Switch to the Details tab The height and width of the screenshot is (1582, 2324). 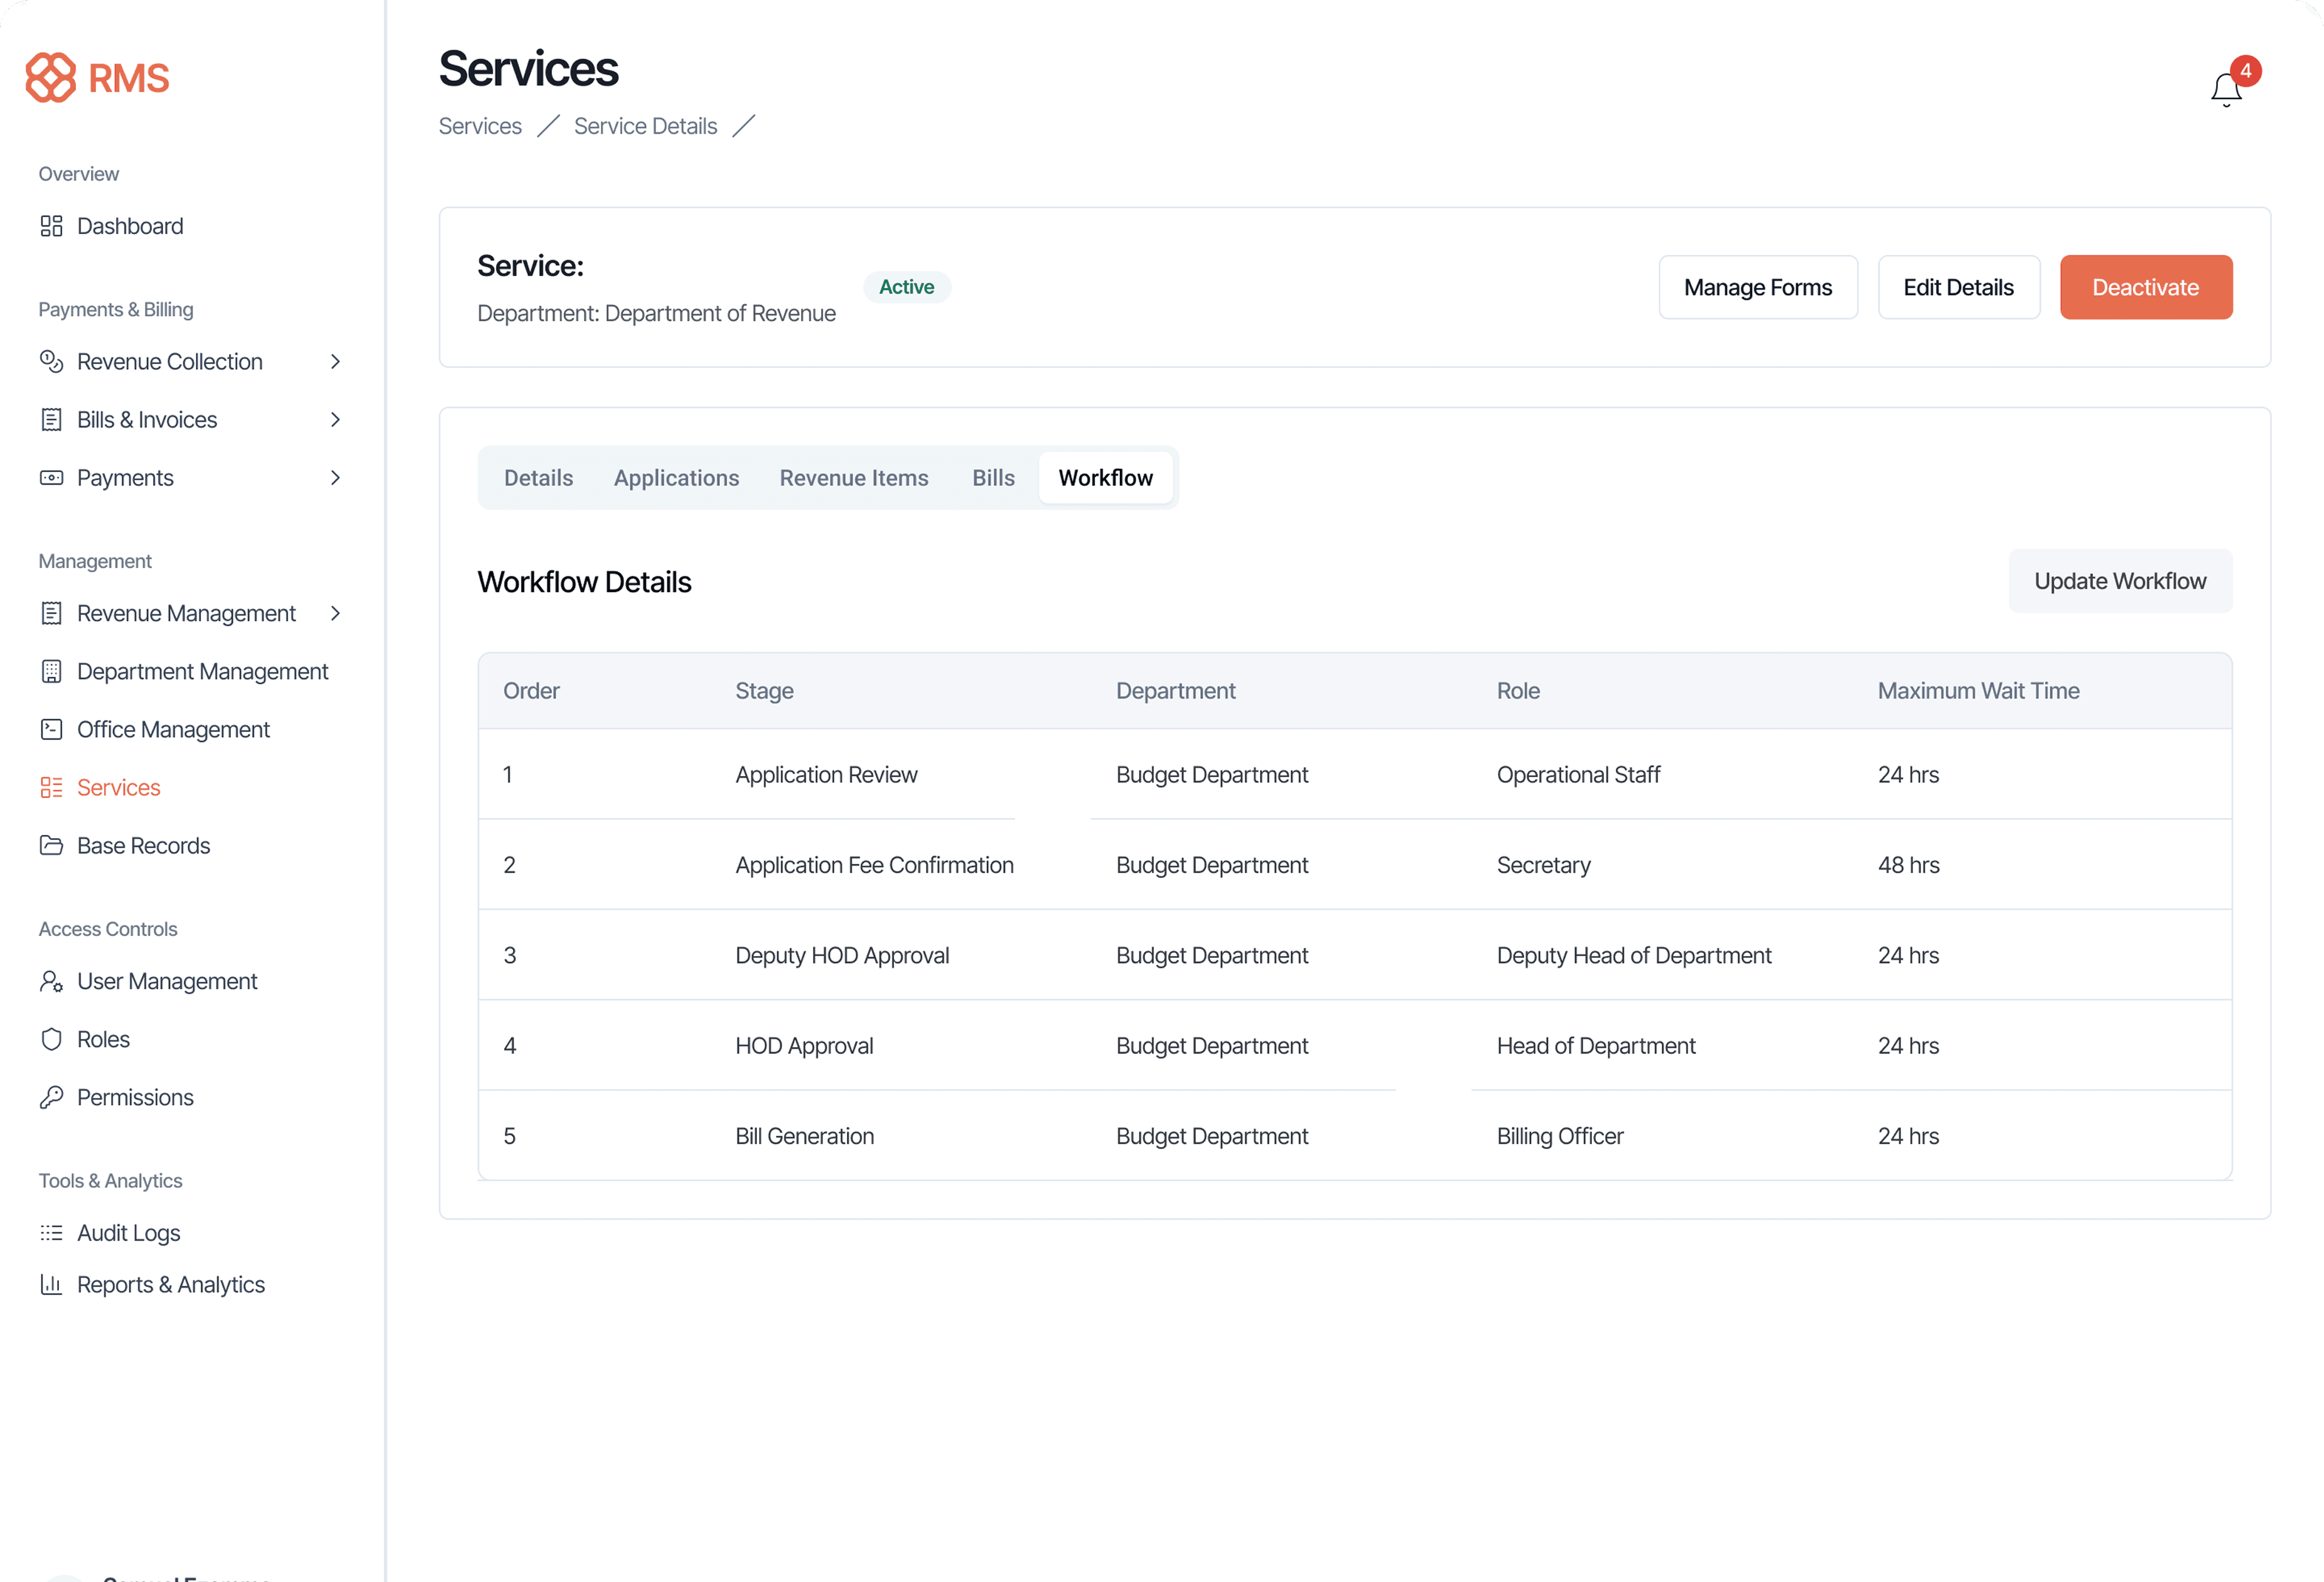(x=538, y=478)
